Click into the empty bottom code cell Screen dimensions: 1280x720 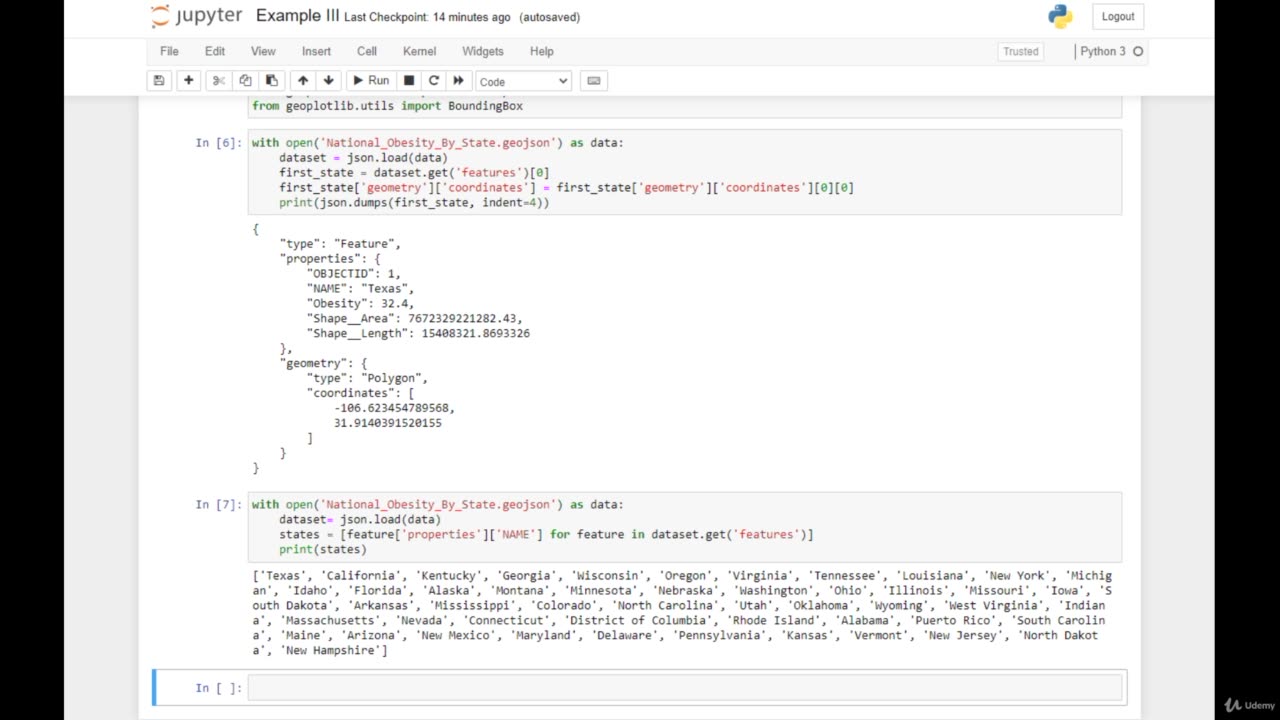coord(685,687)
